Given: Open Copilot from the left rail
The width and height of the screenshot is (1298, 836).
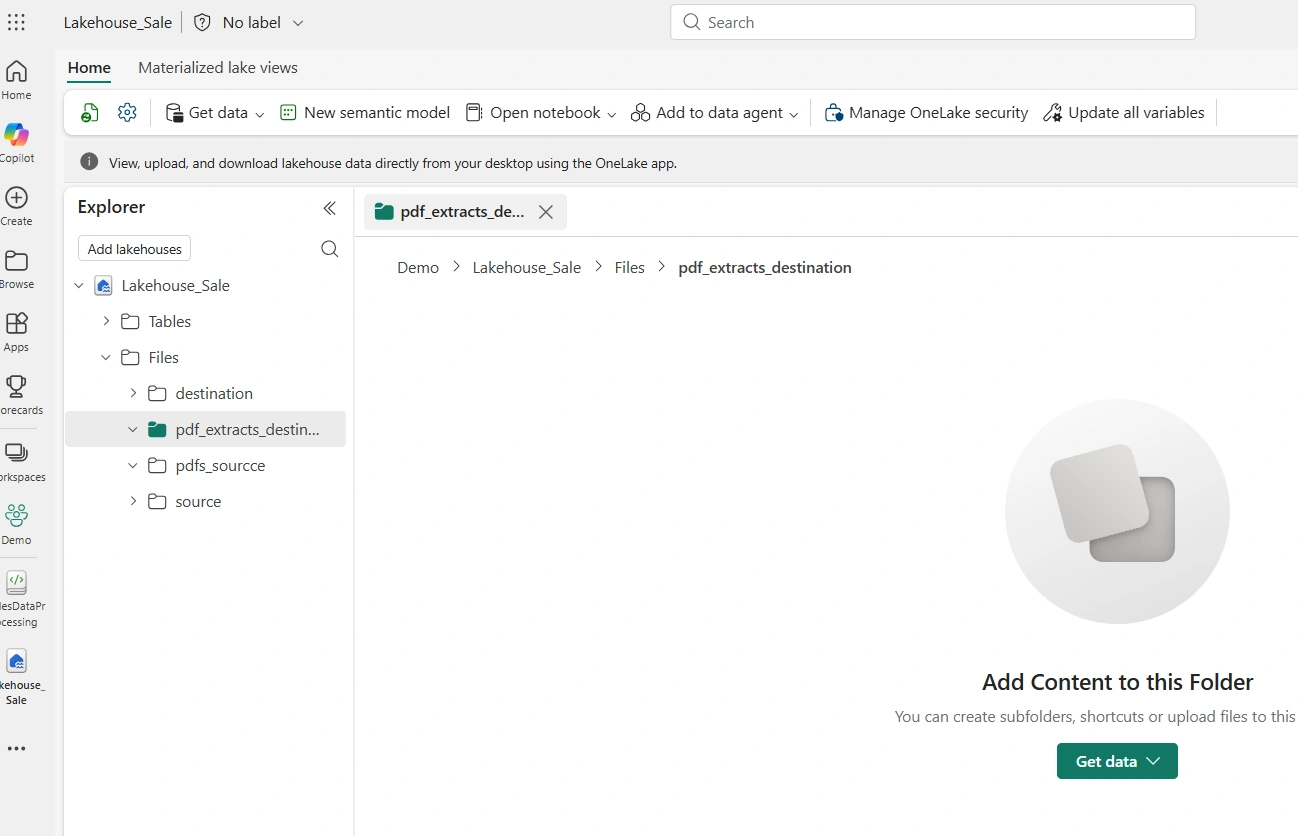Looking at the screenshot, I should 16,143.
